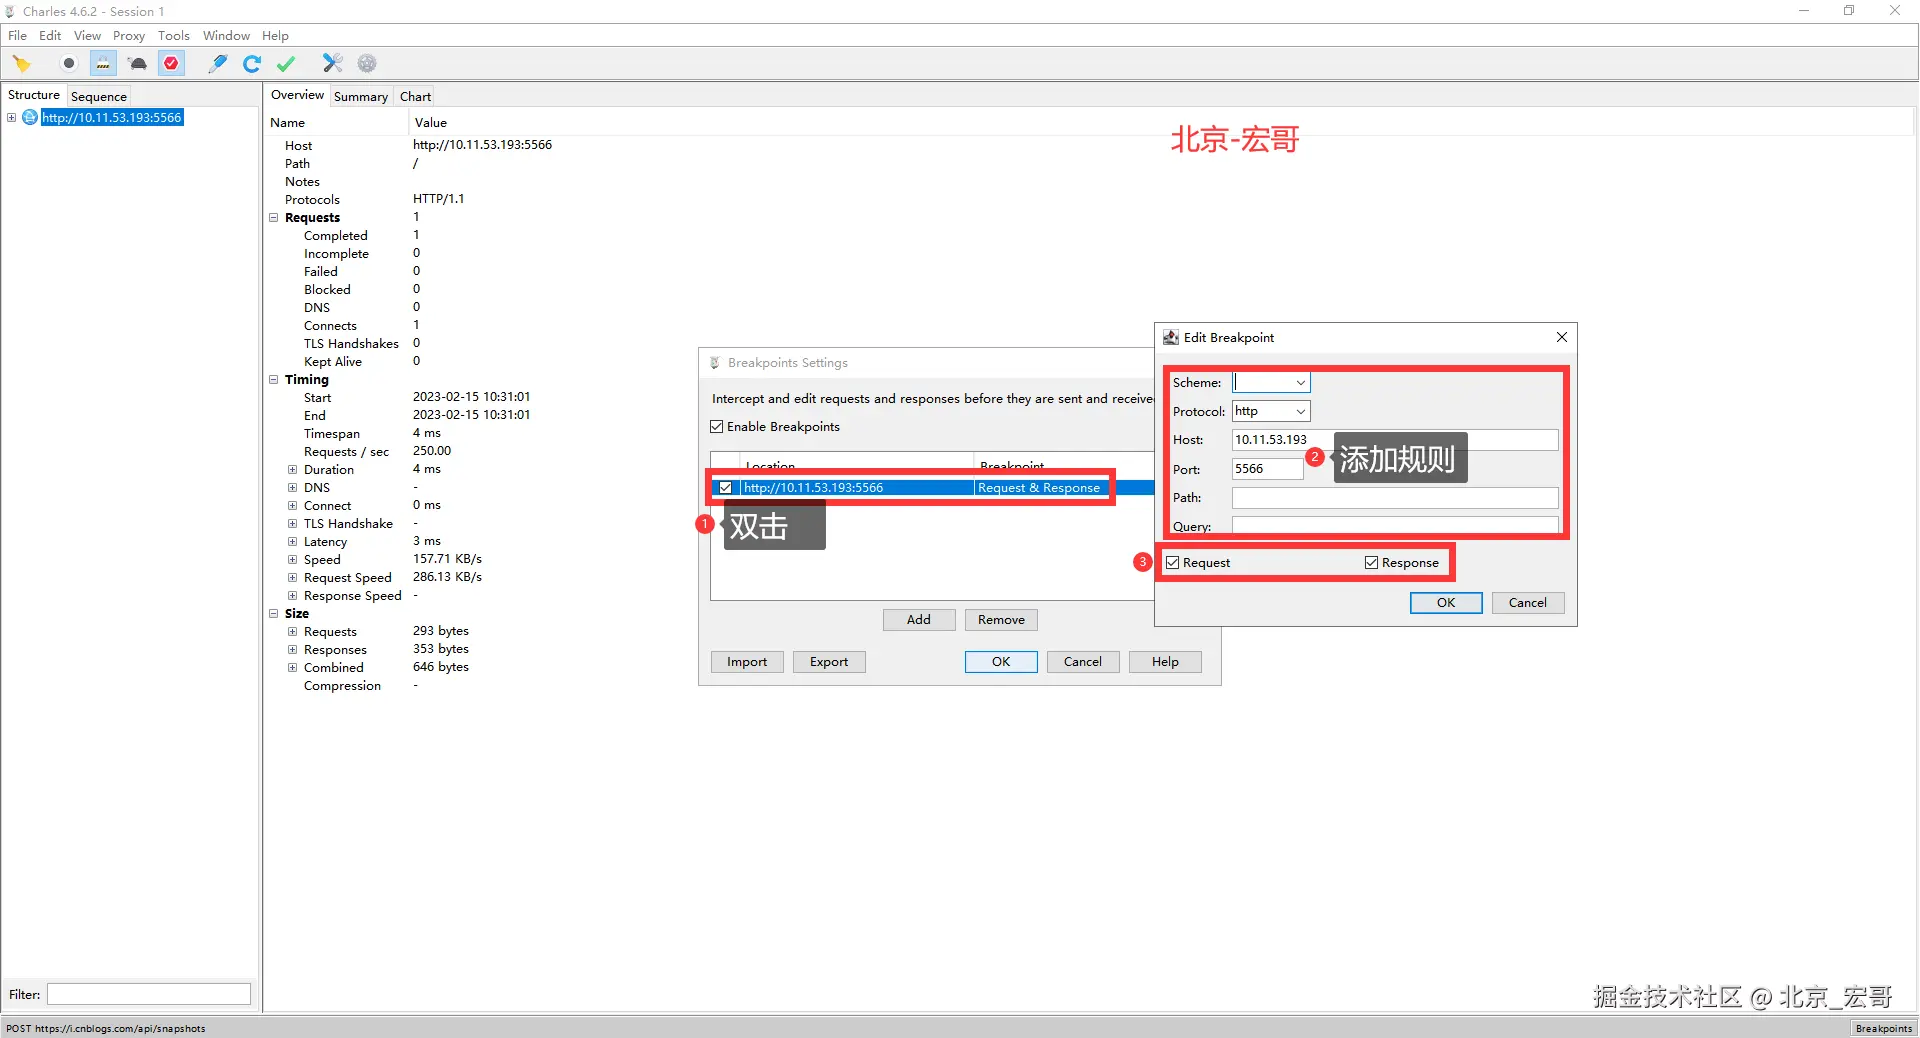Open the Proxy menu
The height and width of the screenshot is (1038, 1920).
[x=129, y=36]
